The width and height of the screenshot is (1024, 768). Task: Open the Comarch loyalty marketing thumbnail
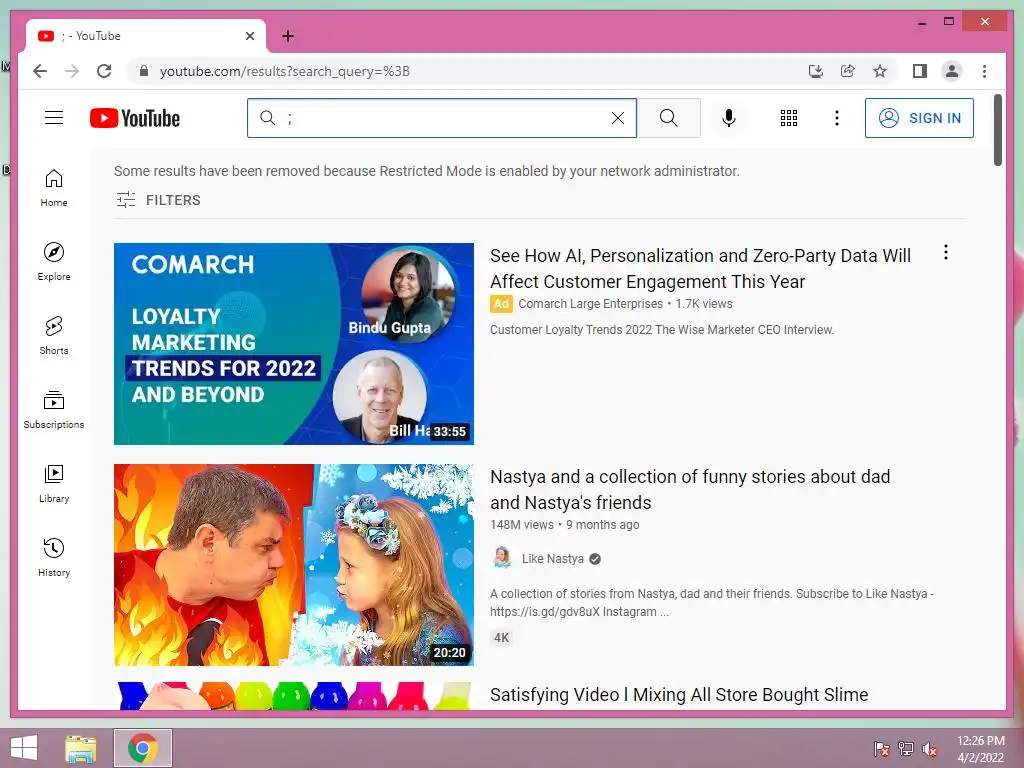(x=294, y=344)
